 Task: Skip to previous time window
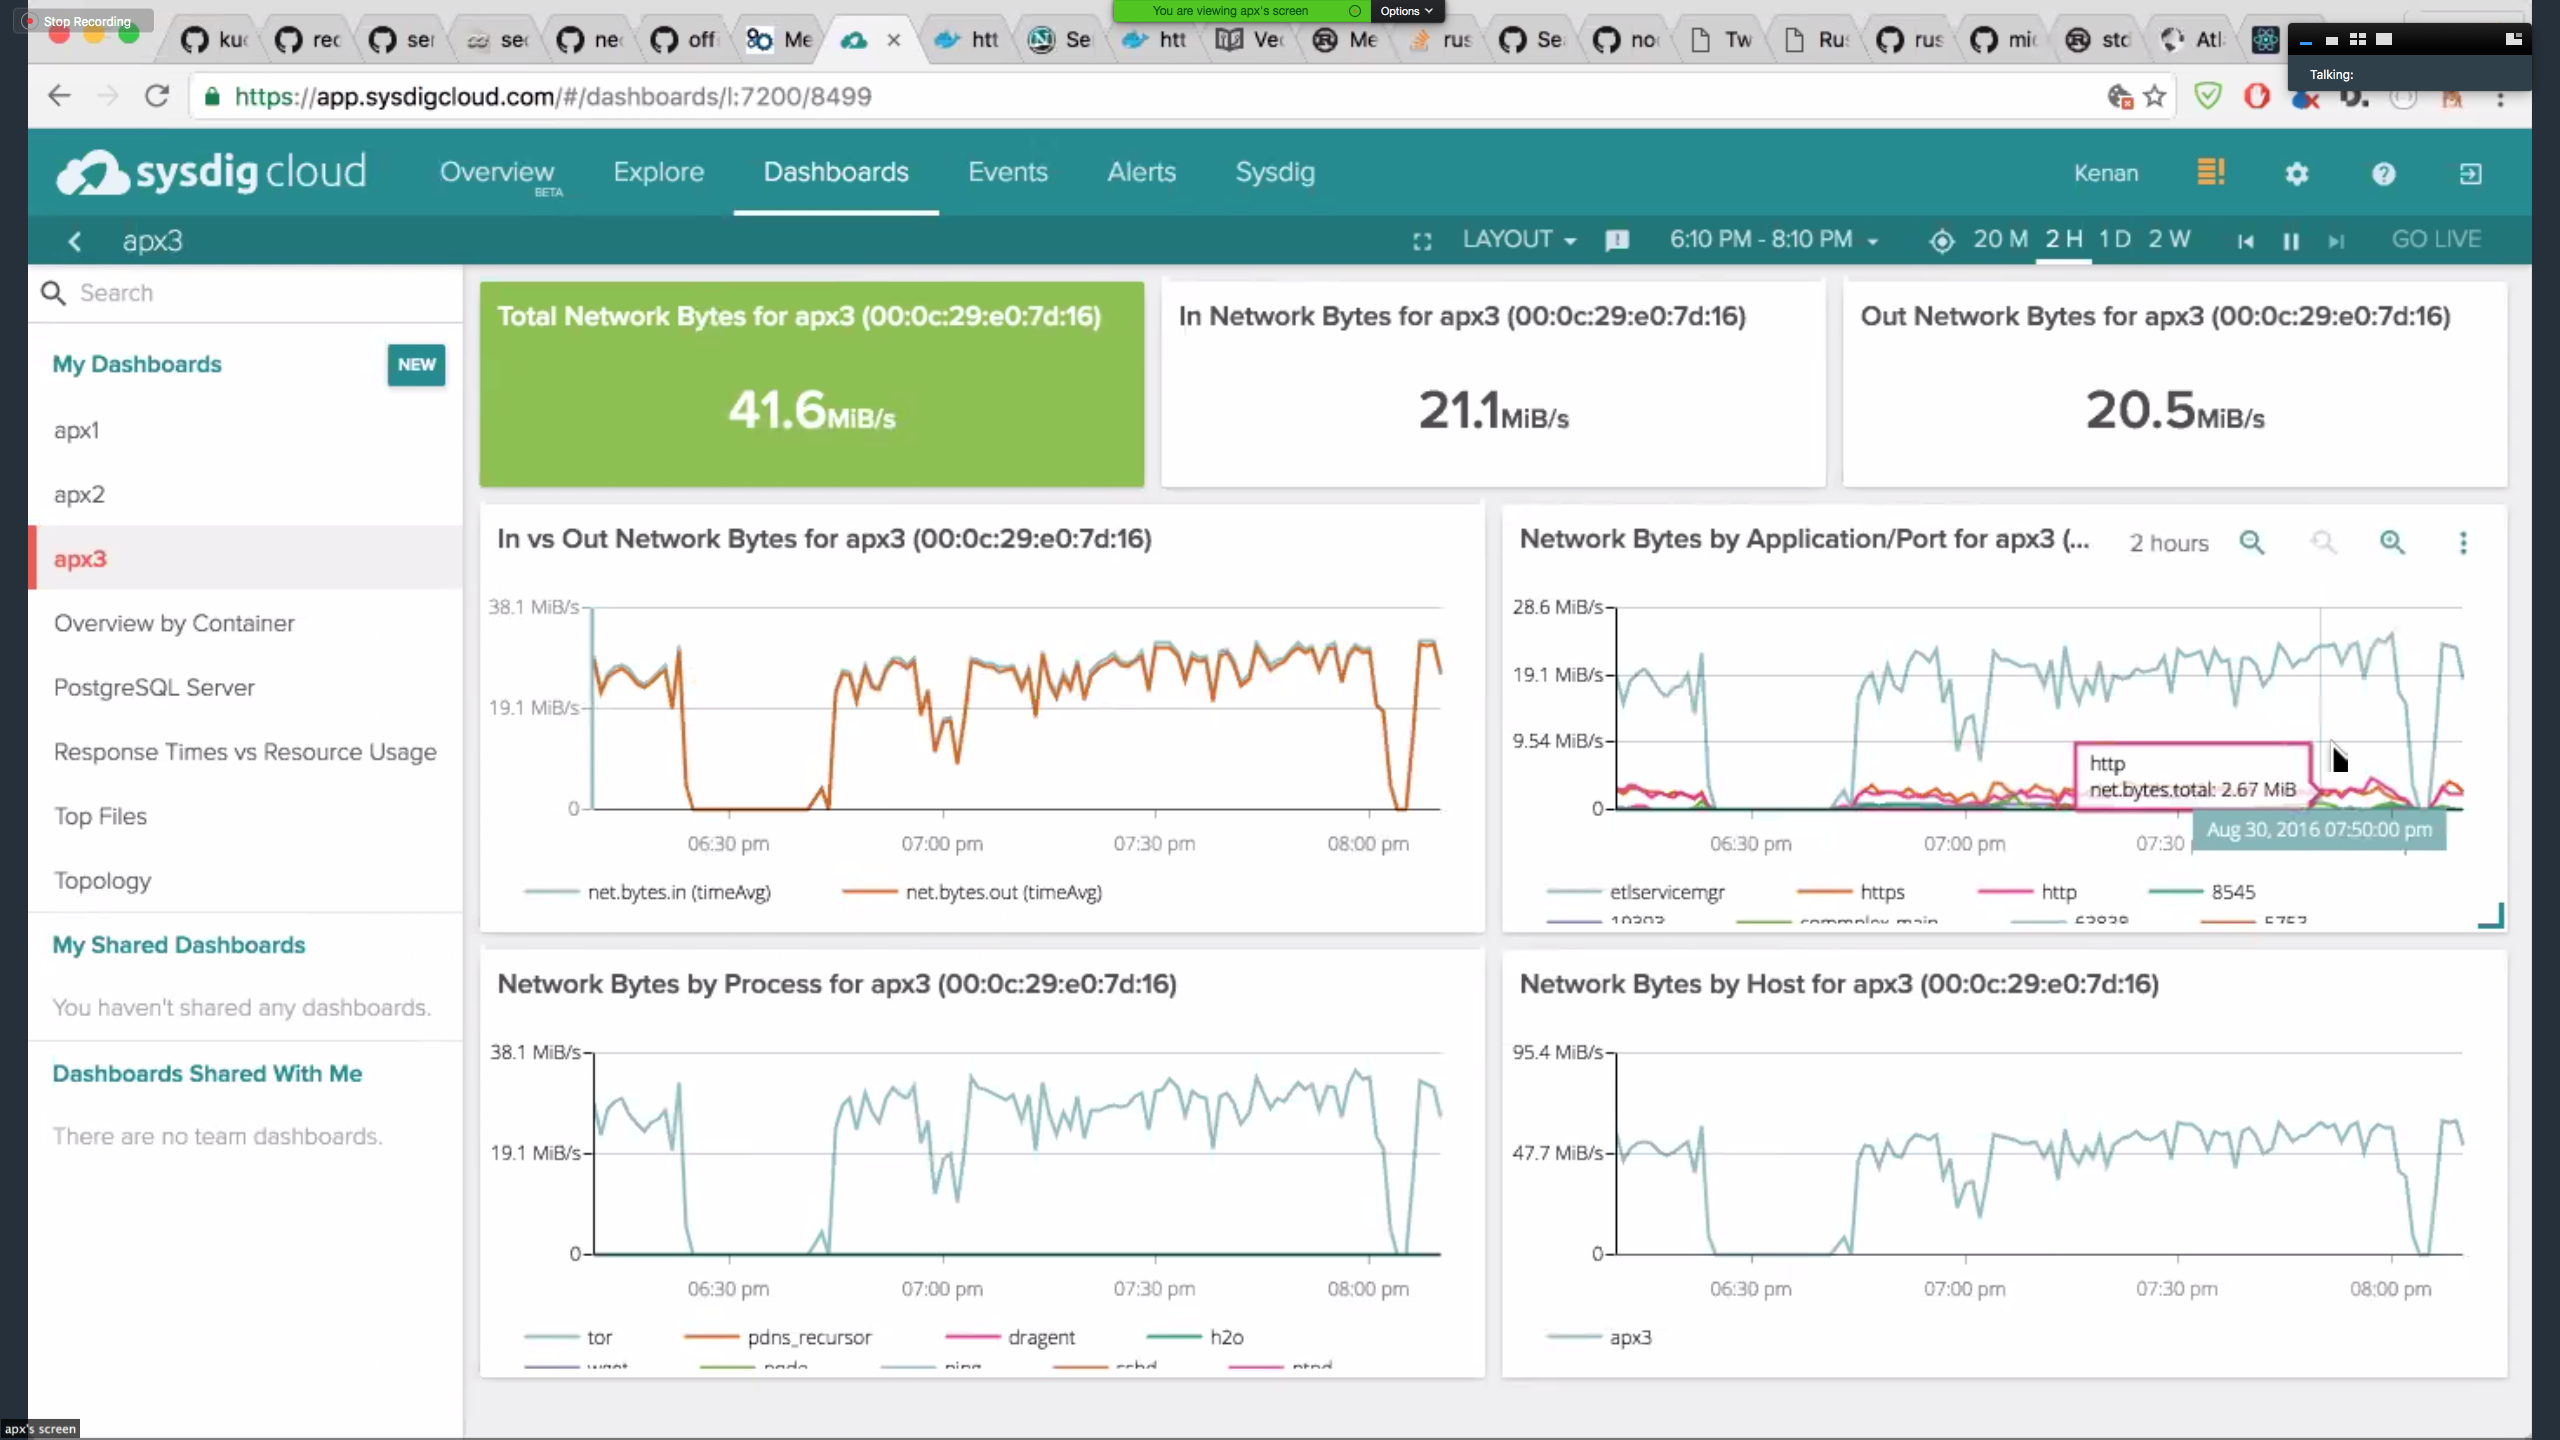pyautogui.click(x=2245, y=241)
